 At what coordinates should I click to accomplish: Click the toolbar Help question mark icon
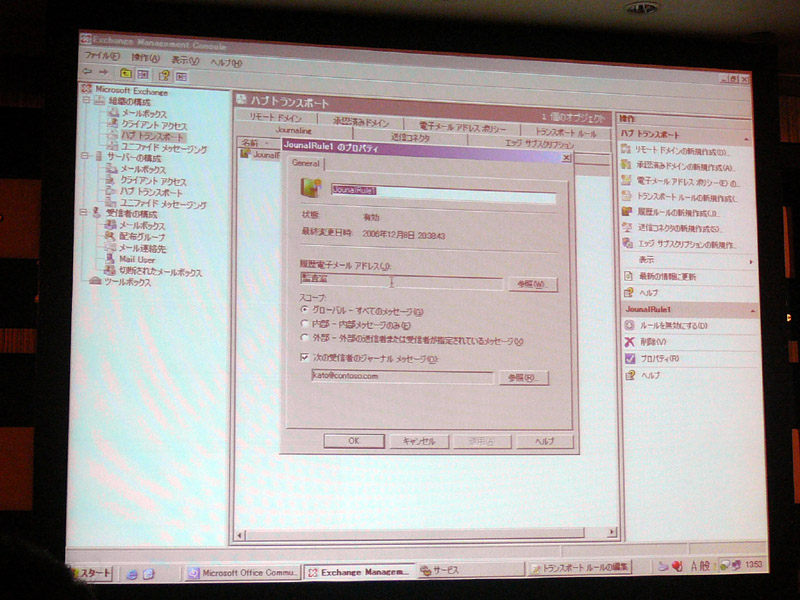click(x=164, y=76)
